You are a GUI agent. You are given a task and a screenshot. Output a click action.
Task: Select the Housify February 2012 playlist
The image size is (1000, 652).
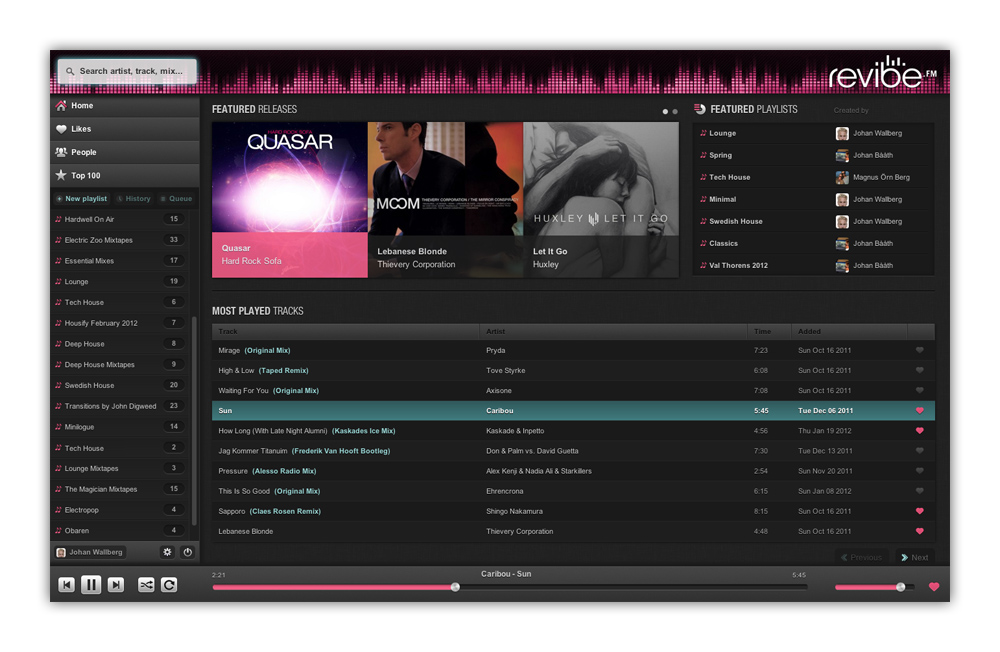(x=120, y=323)
